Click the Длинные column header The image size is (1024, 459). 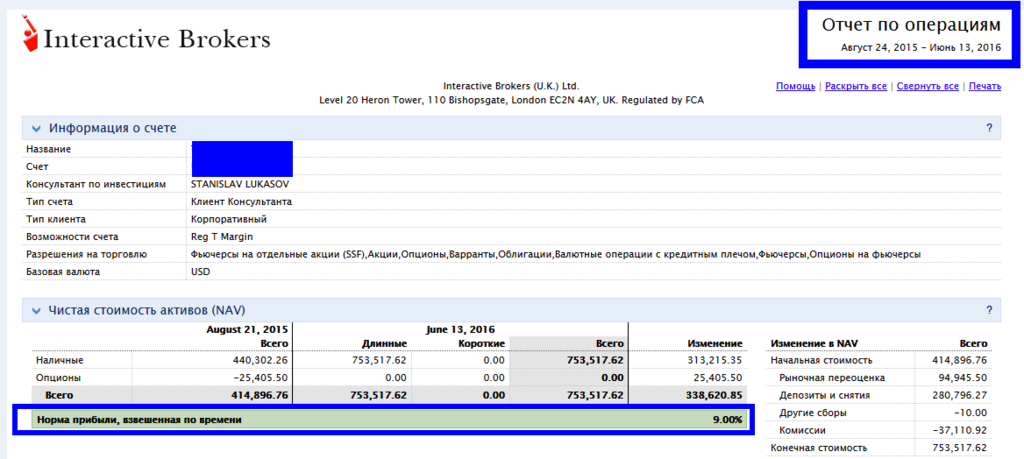point(383,343)
